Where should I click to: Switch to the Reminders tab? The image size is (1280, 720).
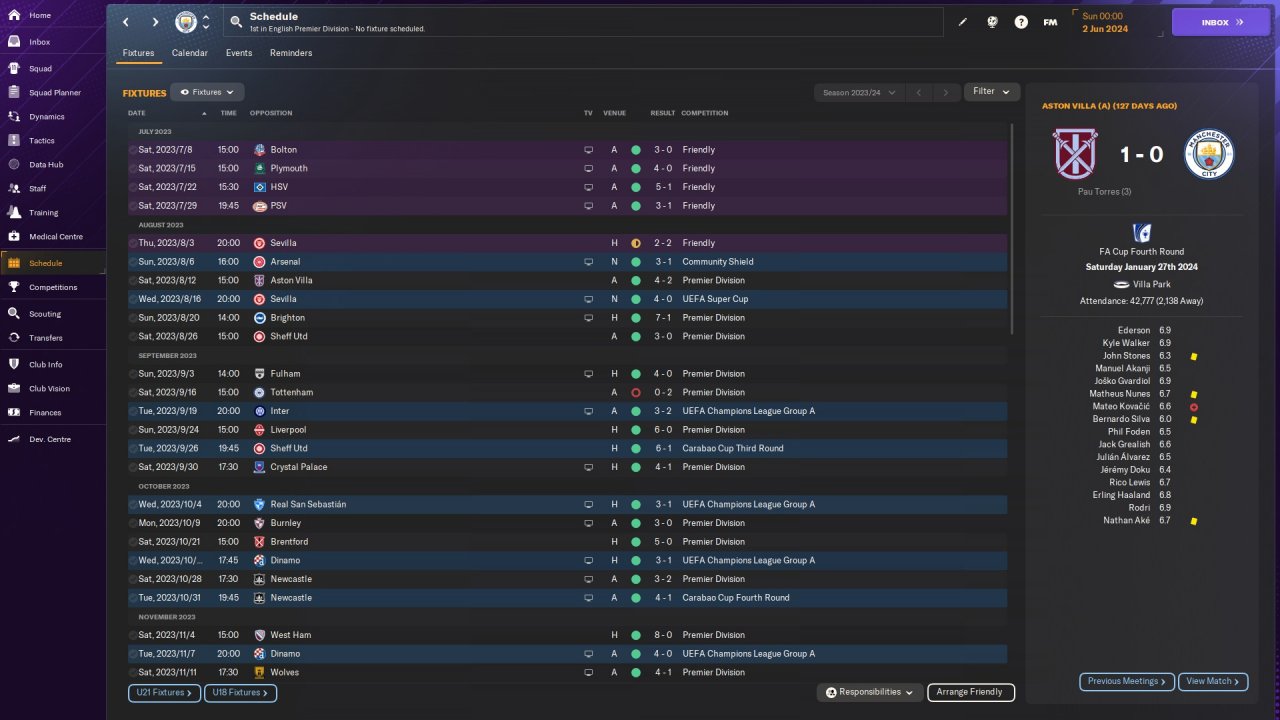point(291,53)
